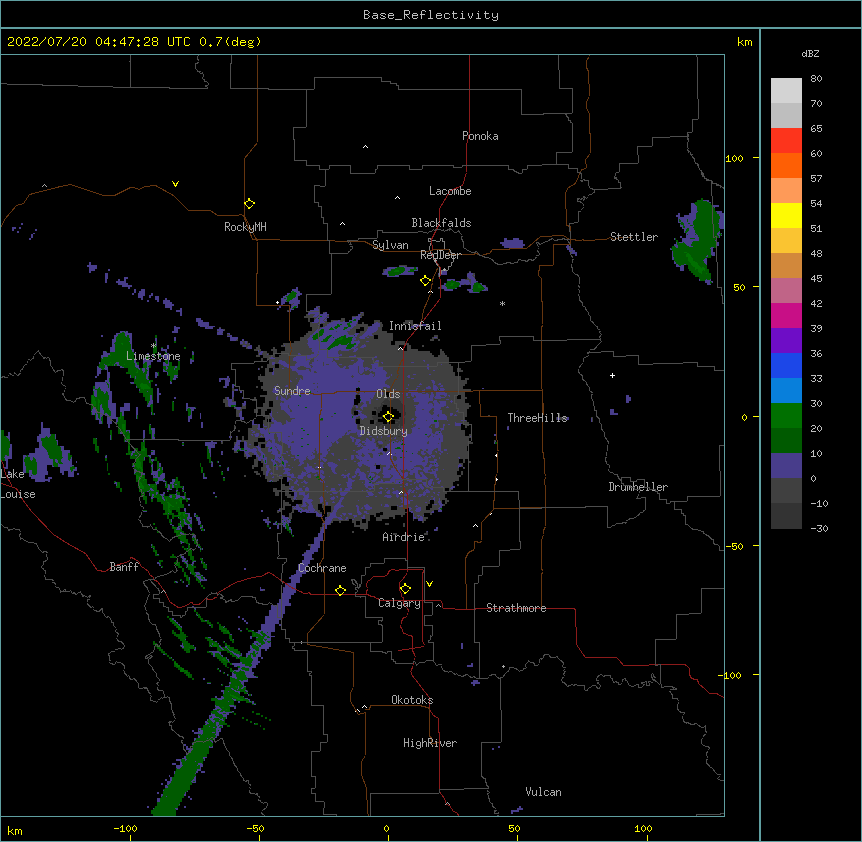Select the white caret marker just below Innisfail
This screenshot has width=862, height=842.
pos(401,348)
